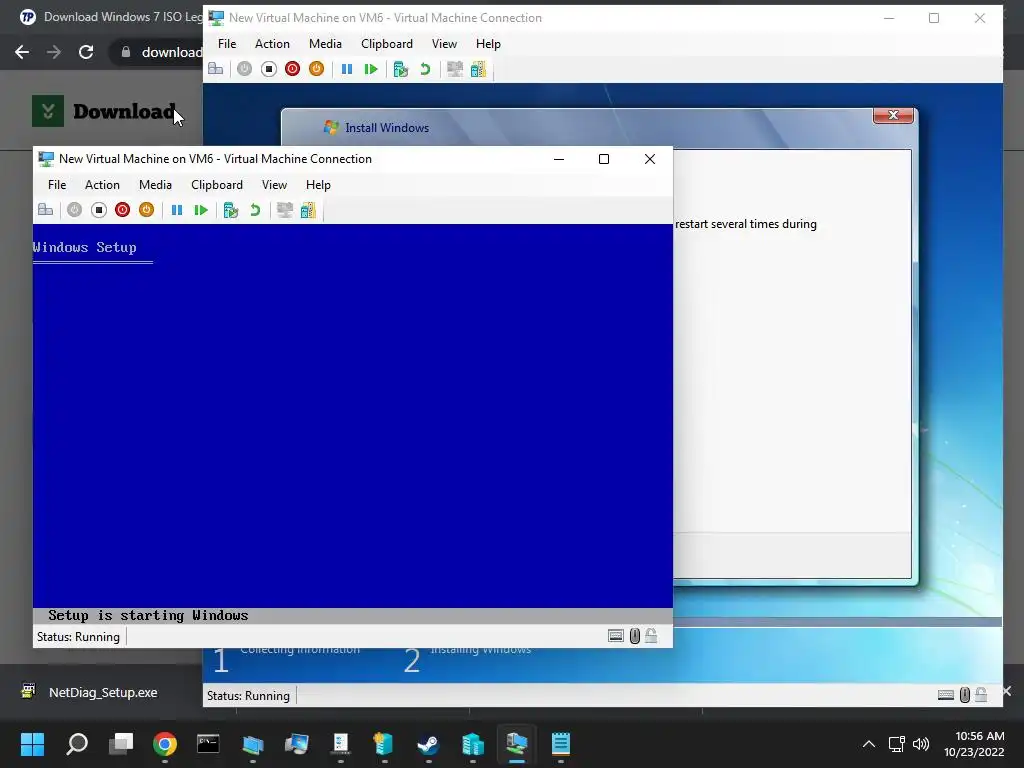Click 'Setup is starting Windows' text

click(148, 615)
